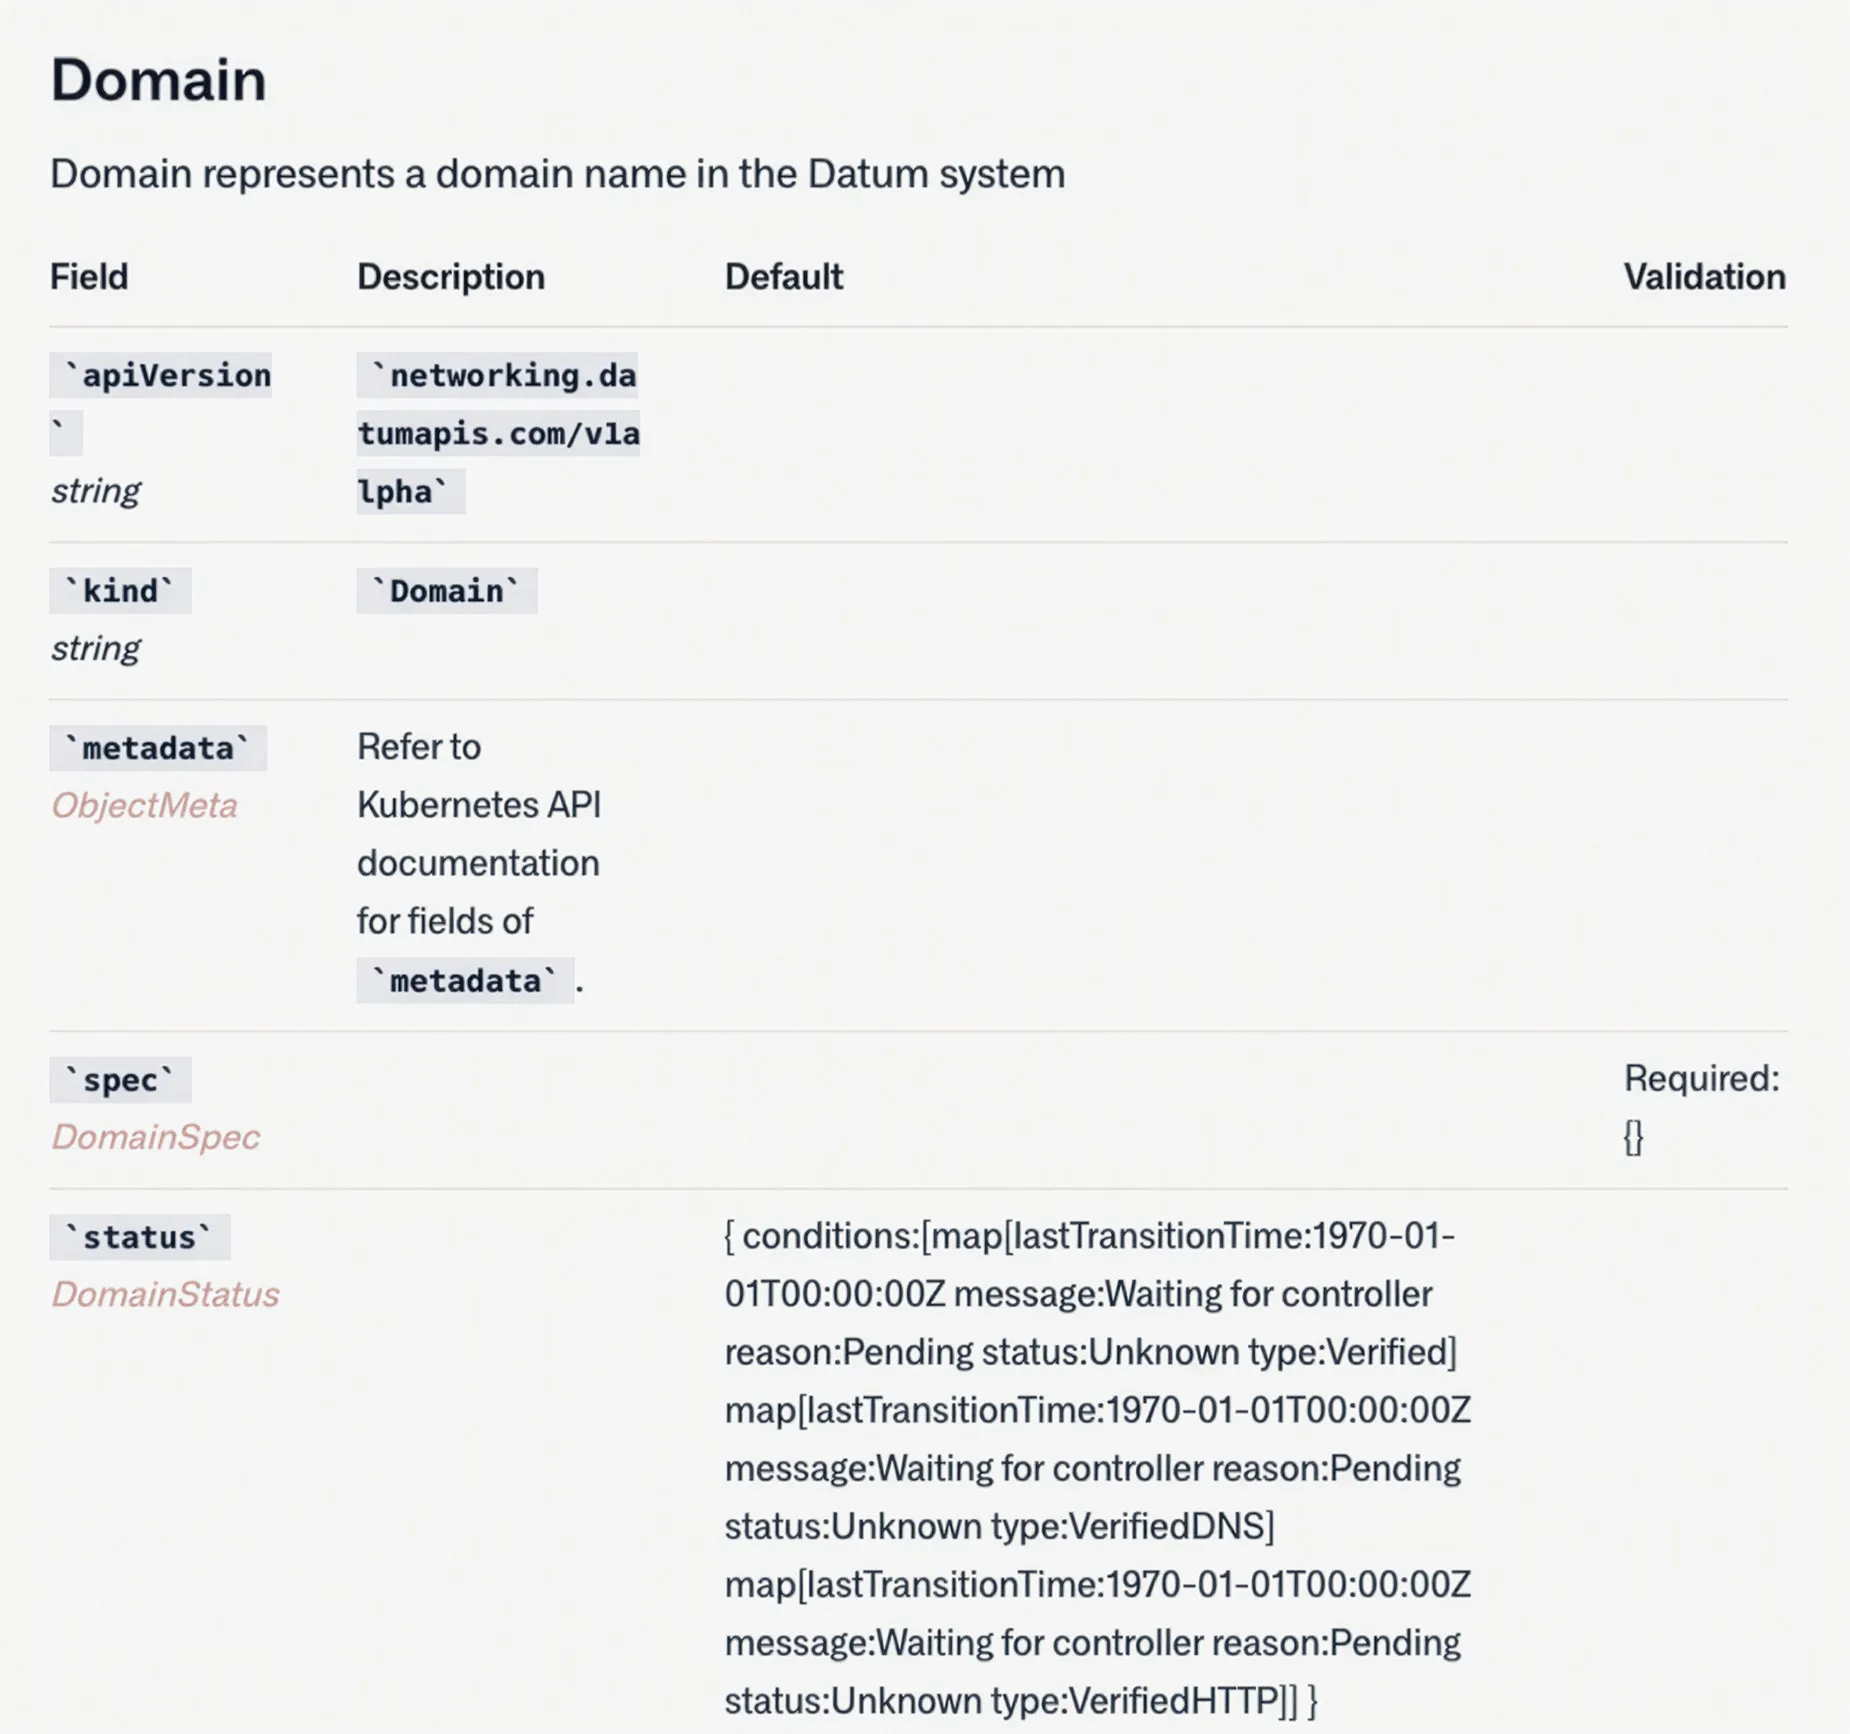Open the DomainStatus type reference link

pyautogui.click(x=167, y=1294)
